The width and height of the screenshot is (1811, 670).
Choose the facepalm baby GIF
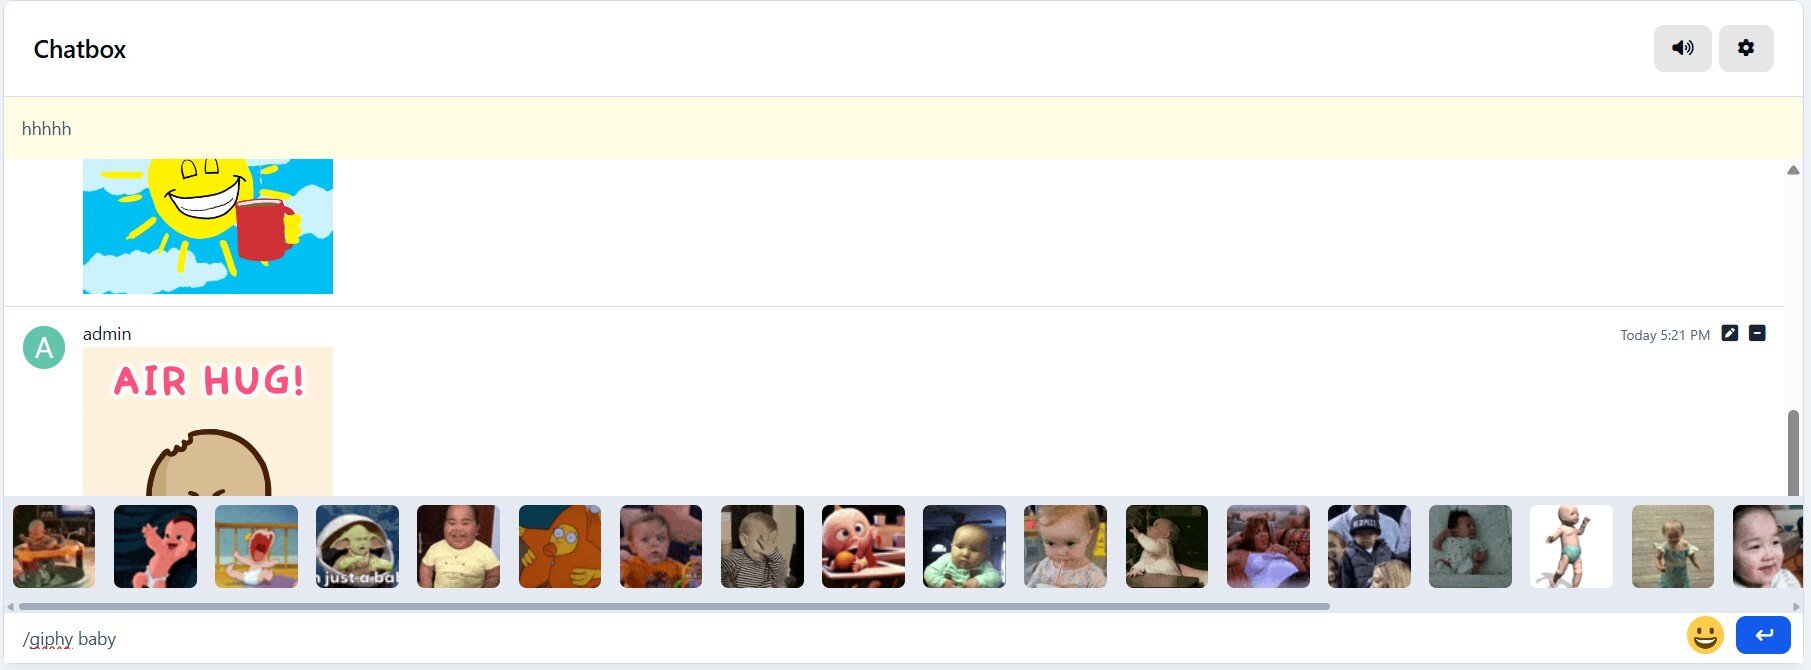[762, 546]
